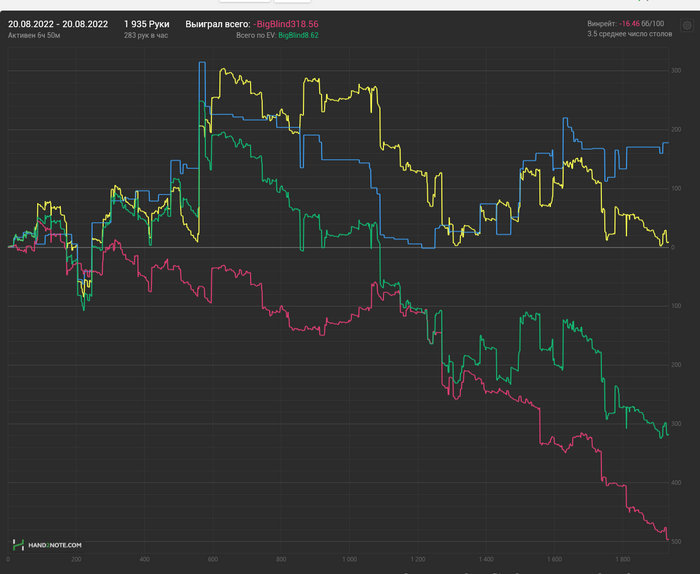Click the winrate value -16.46
Screen dimensions: 700x574
pyautogui.click(x=629, y=24)
